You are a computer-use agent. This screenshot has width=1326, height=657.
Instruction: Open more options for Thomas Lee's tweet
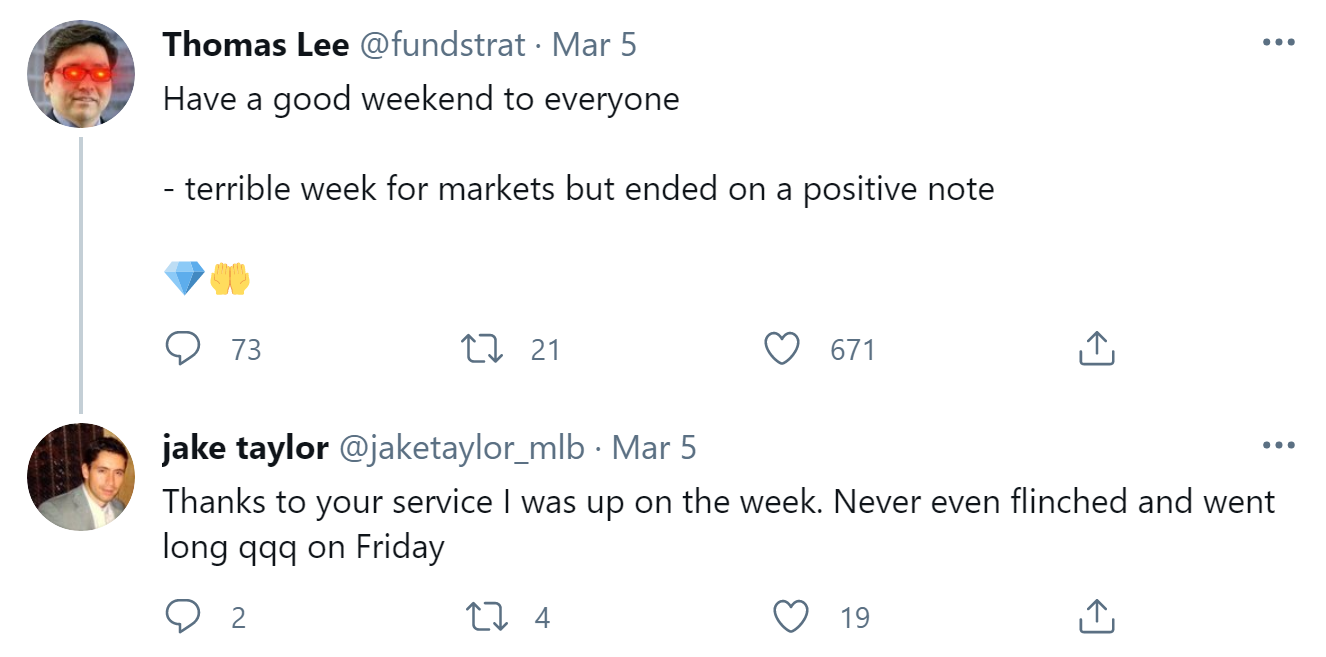(x=1279, y=44)
